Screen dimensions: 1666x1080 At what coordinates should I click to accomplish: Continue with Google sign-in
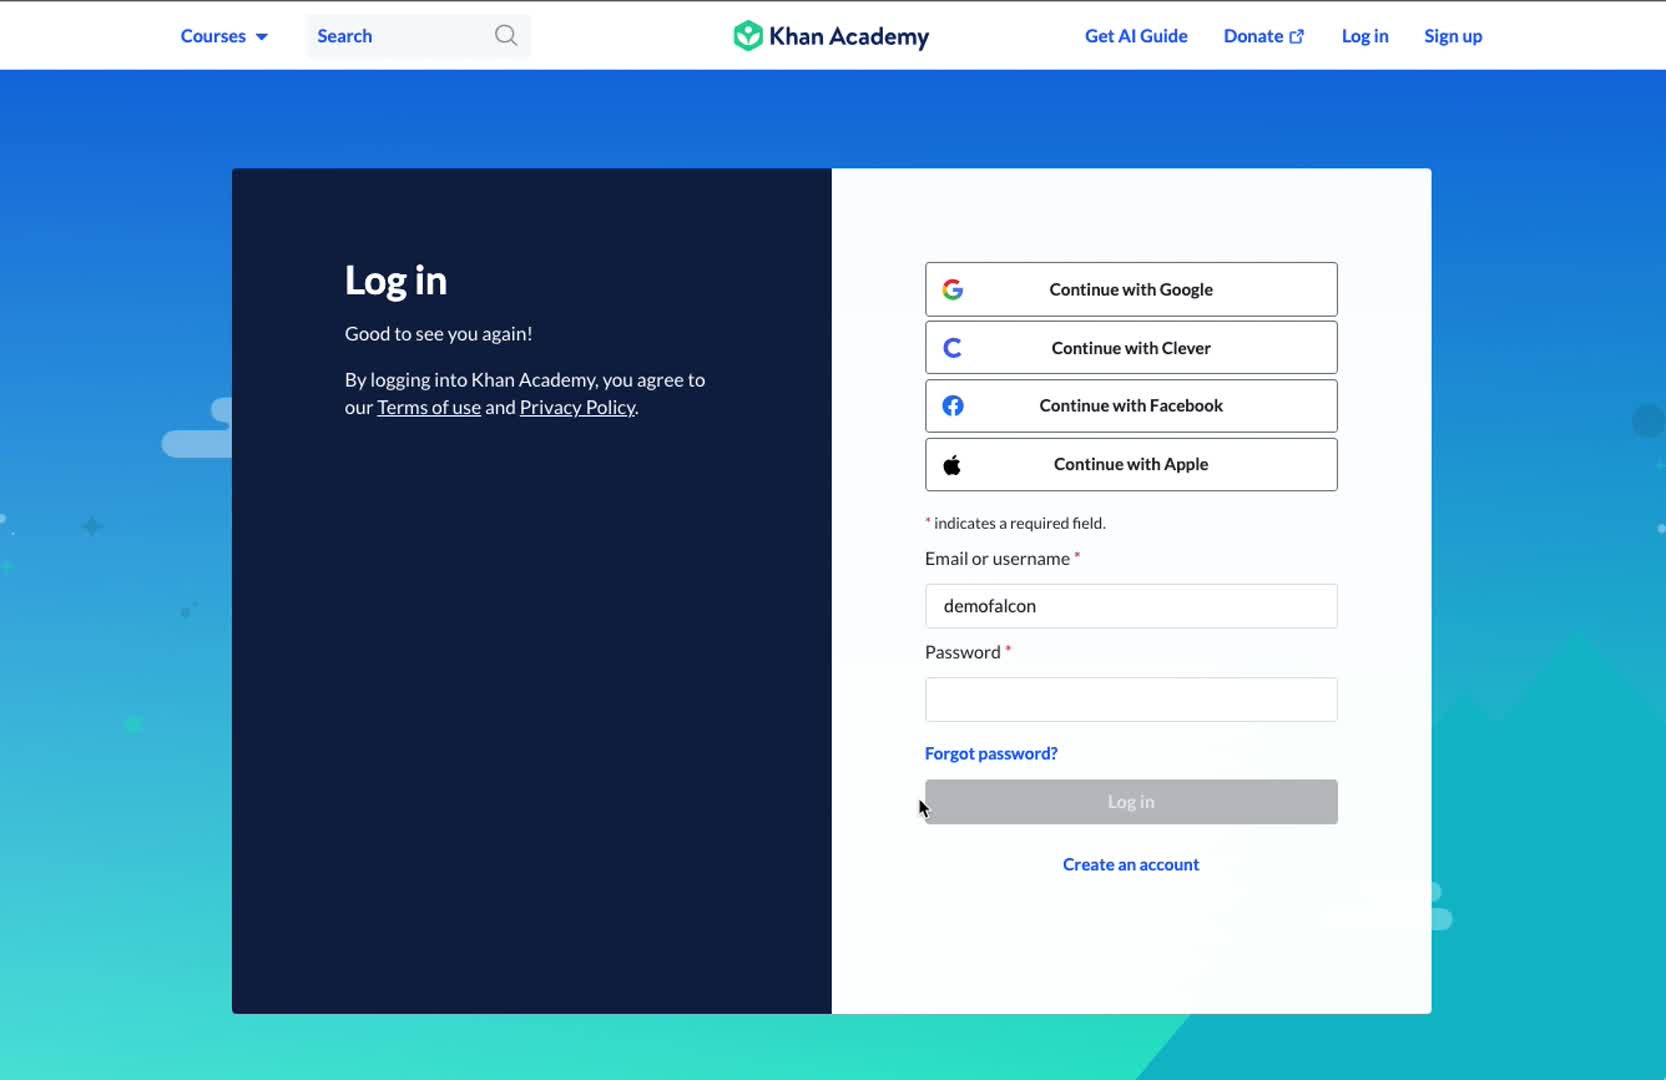coord(1131,289)
